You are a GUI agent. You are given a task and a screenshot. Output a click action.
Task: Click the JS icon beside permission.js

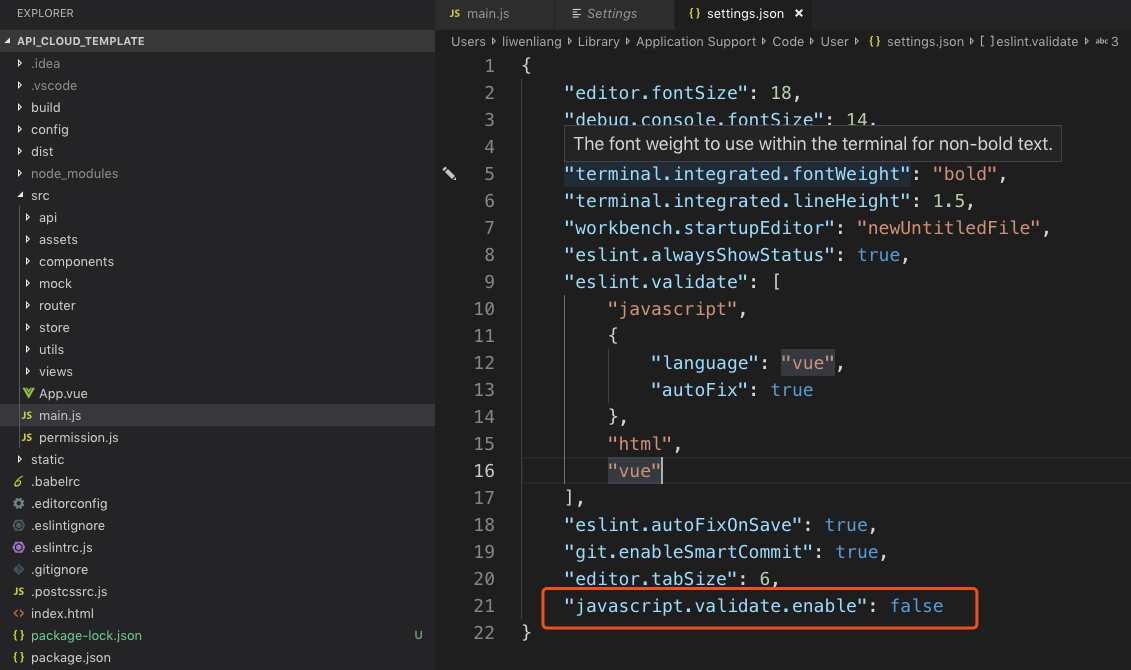(27, 438)
